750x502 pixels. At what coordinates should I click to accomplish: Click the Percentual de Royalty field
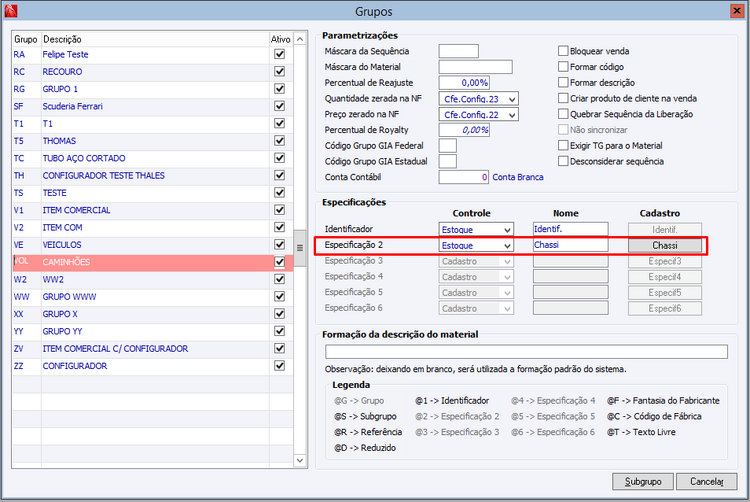(464, 130)
